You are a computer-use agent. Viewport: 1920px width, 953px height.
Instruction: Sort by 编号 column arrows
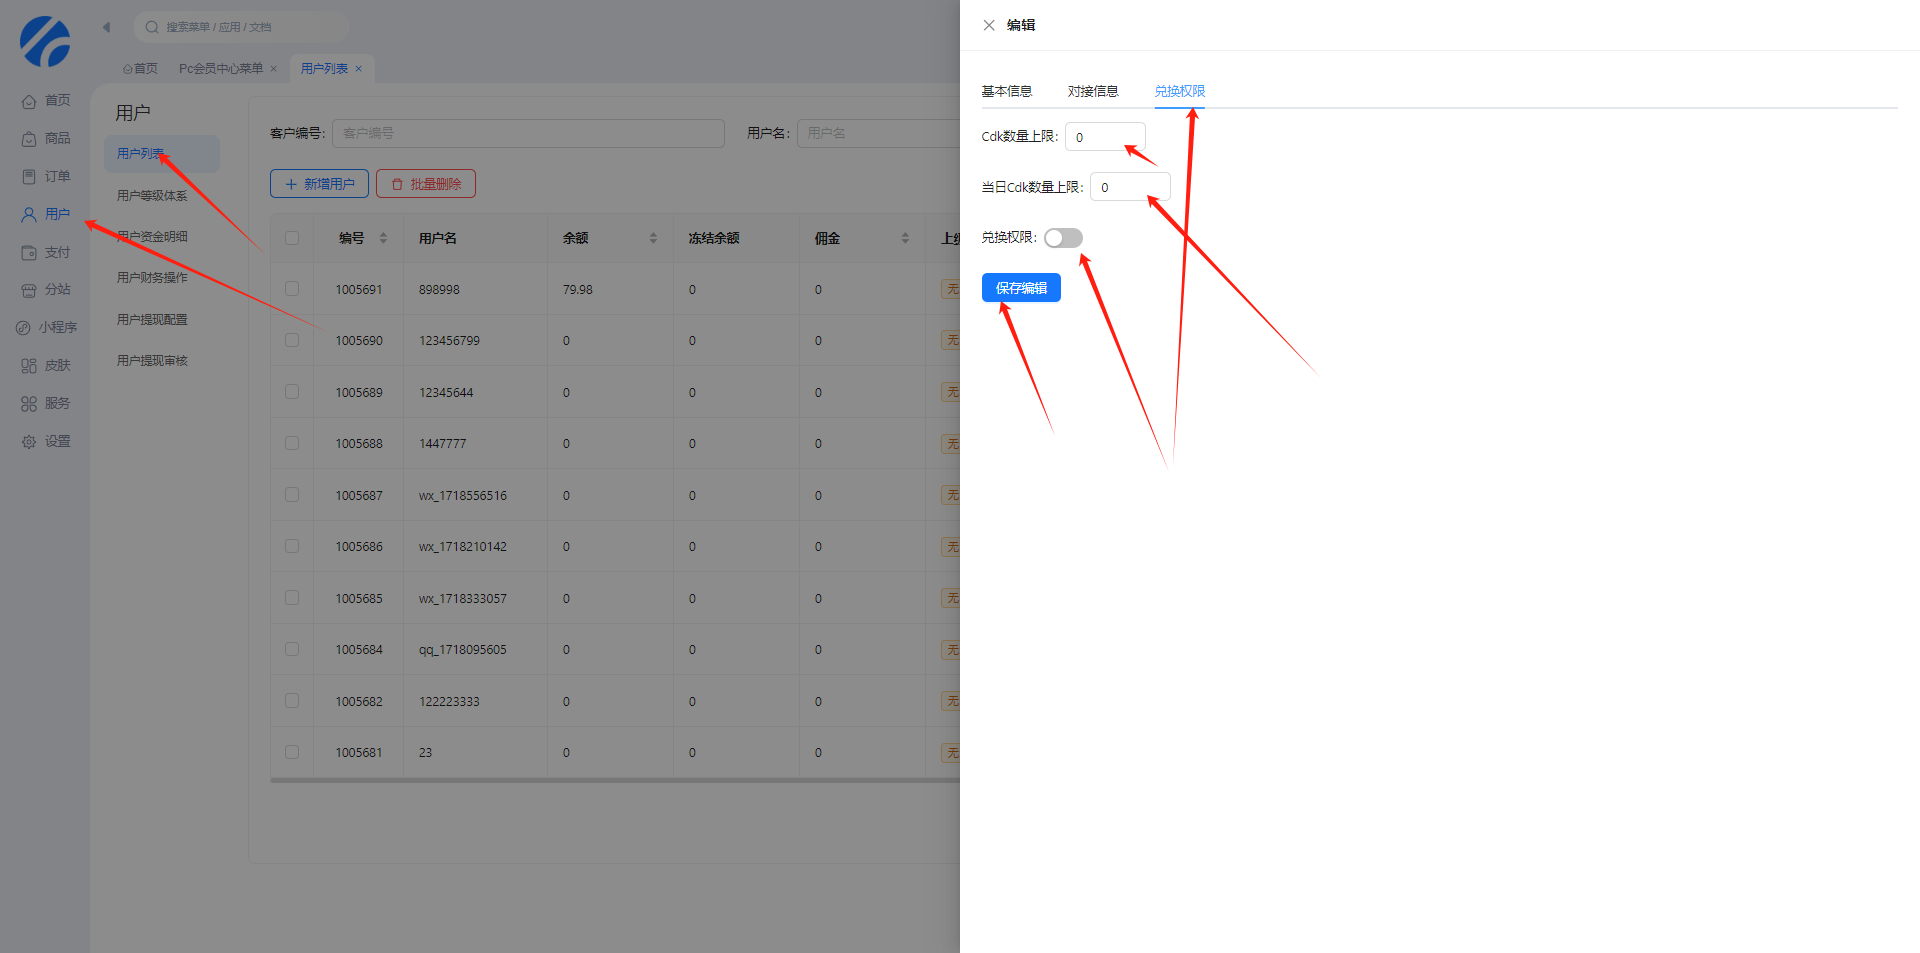(383, 238)
